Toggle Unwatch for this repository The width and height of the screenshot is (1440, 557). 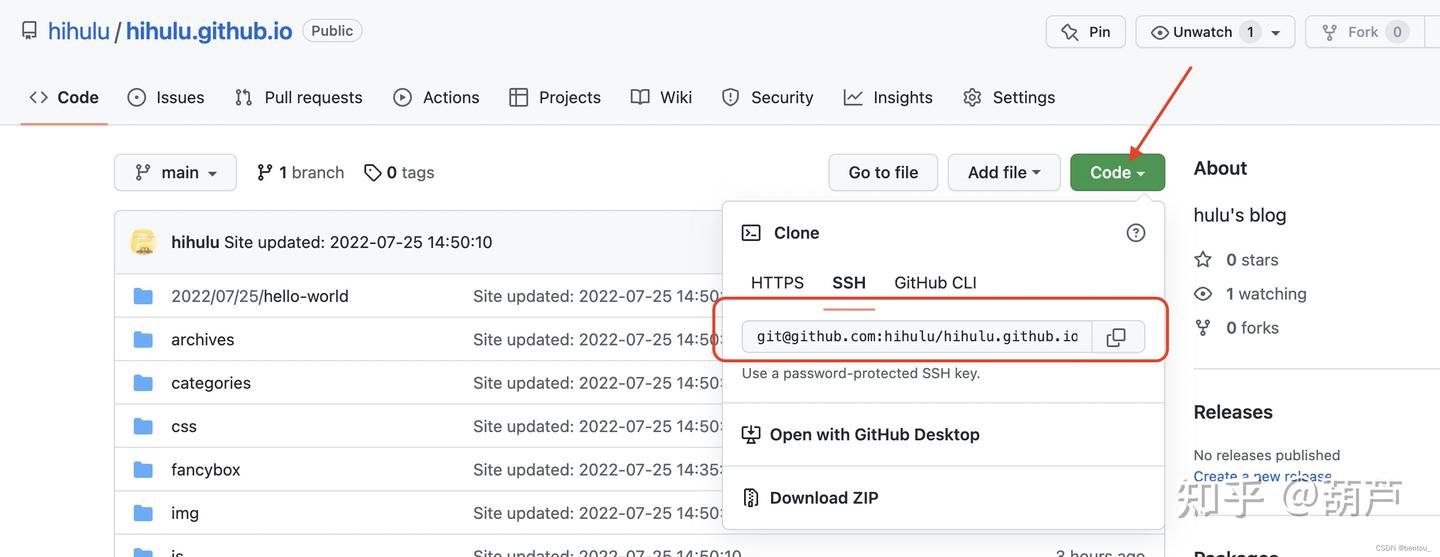coord(1192,32)
